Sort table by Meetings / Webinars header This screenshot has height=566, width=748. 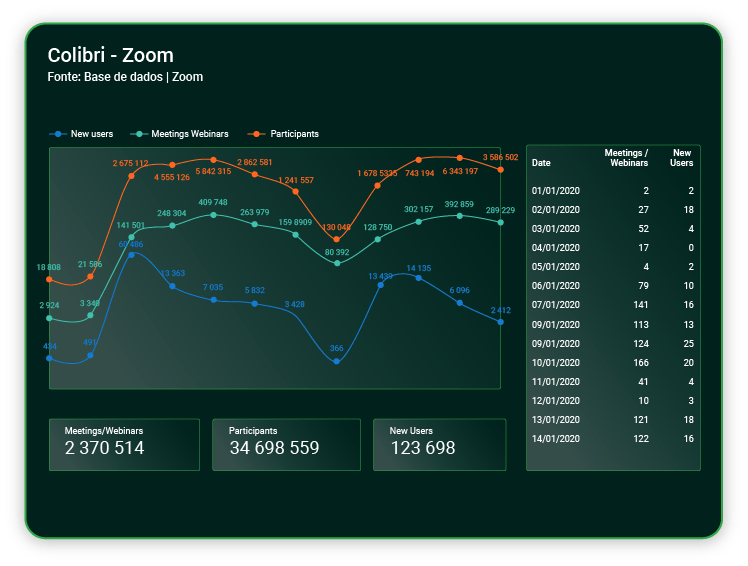626,158
